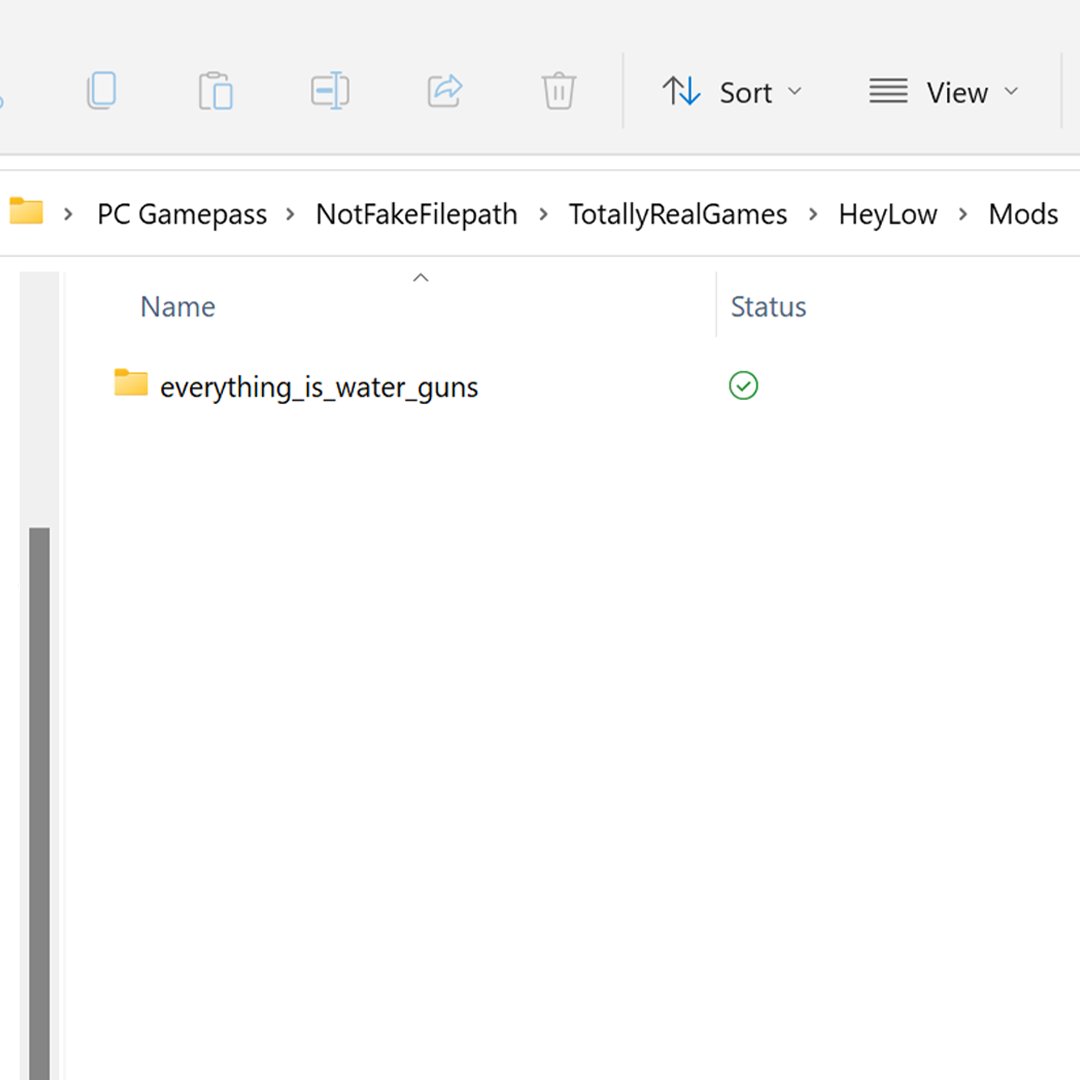This screenshot has height=1080, width=1080.
Task: Navigate to NotFakeFilepath breadcrumb
Action: [416, 214]
